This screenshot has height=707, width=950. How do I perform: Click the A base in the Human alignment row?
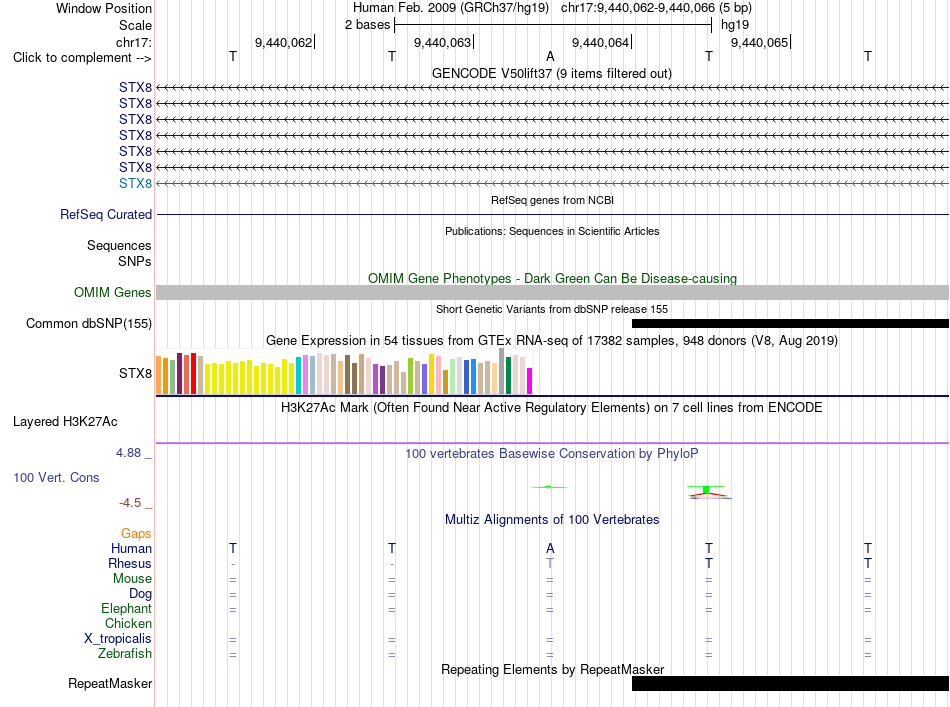550,548
